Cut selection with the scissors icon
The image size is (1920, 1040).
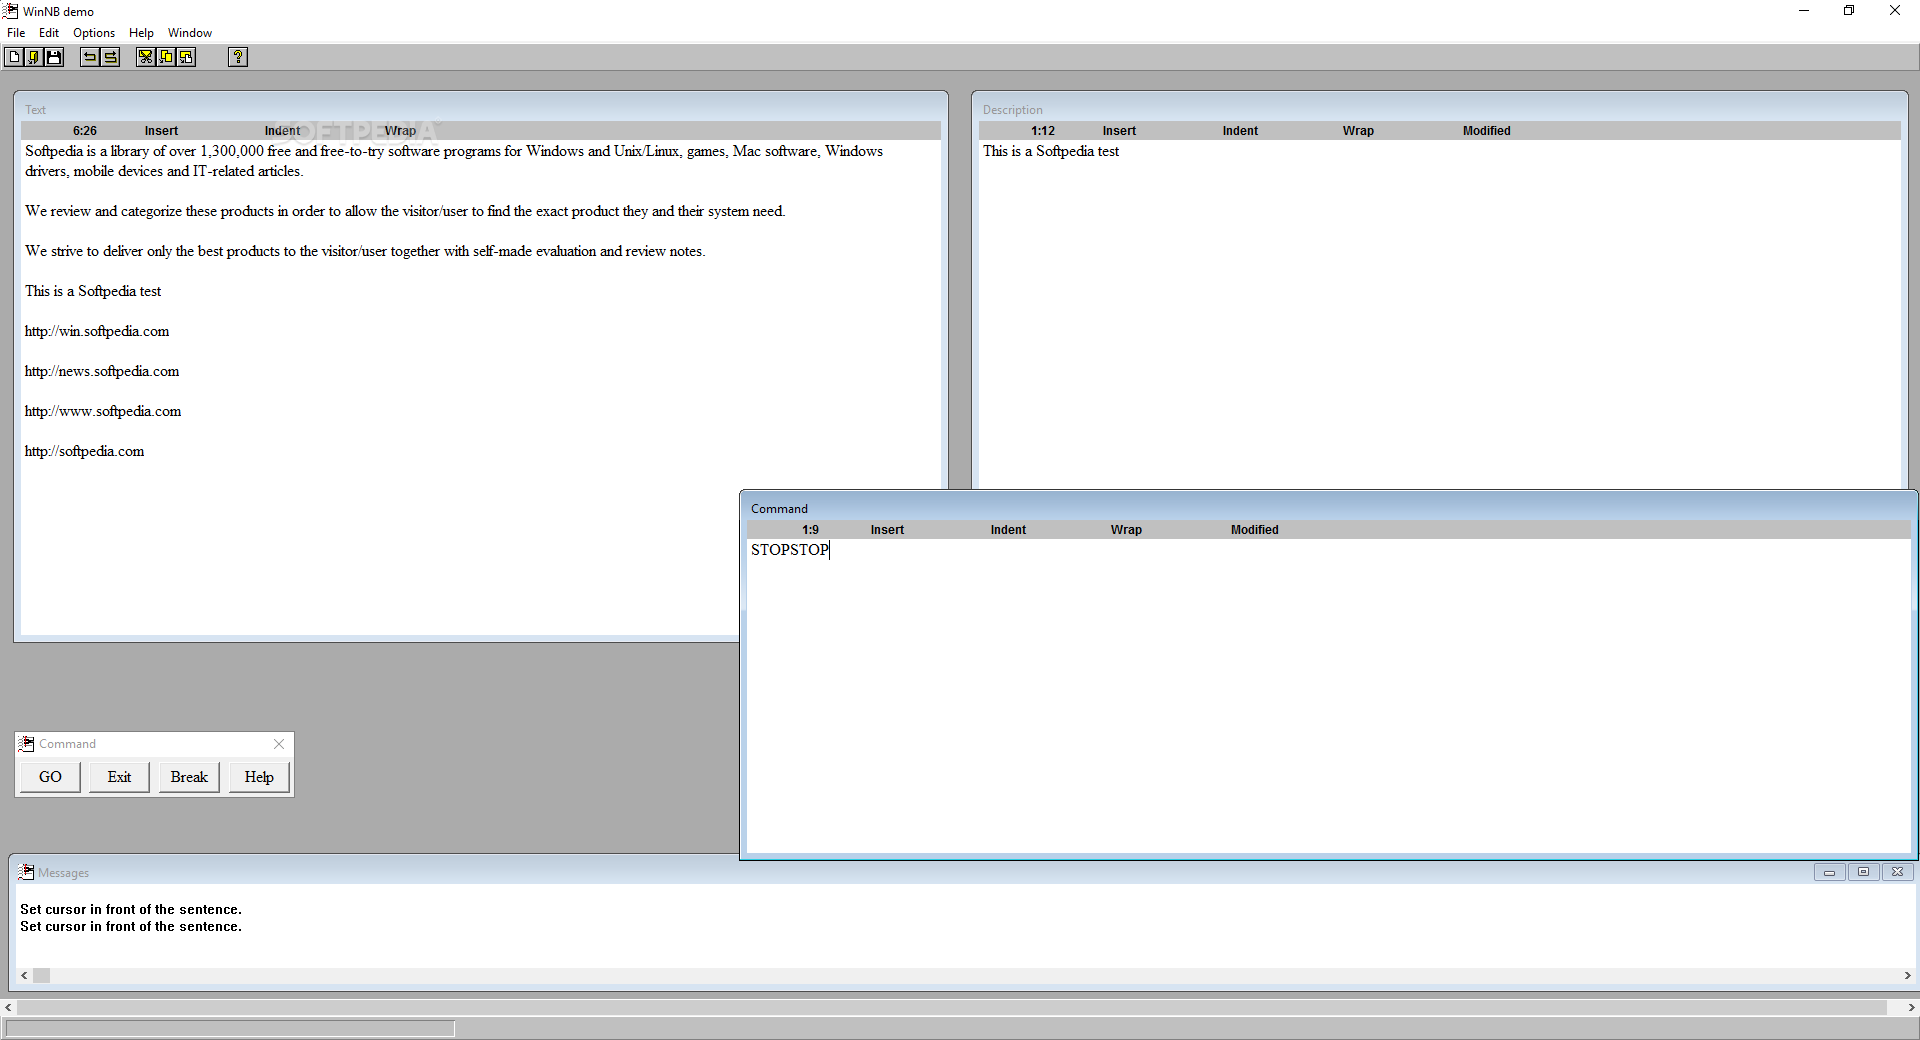[x=146, y=57]
